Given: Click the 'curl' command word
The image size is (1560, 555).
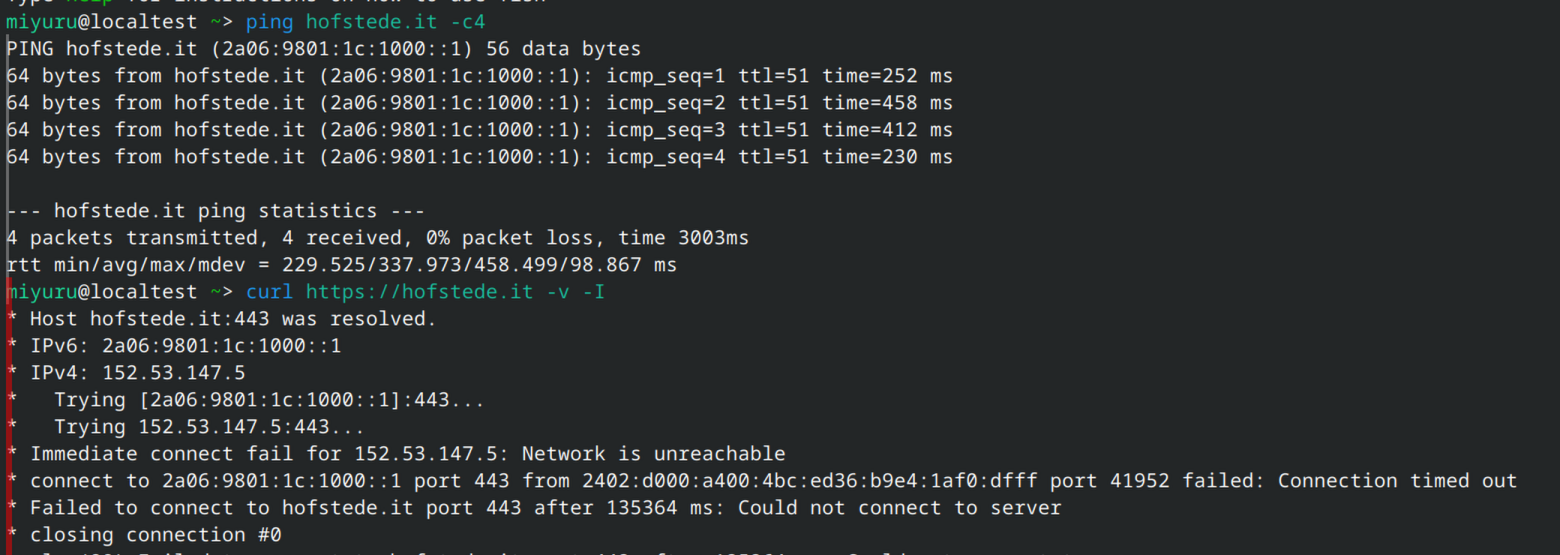Looking at the screenshot, I should (269, 292).
